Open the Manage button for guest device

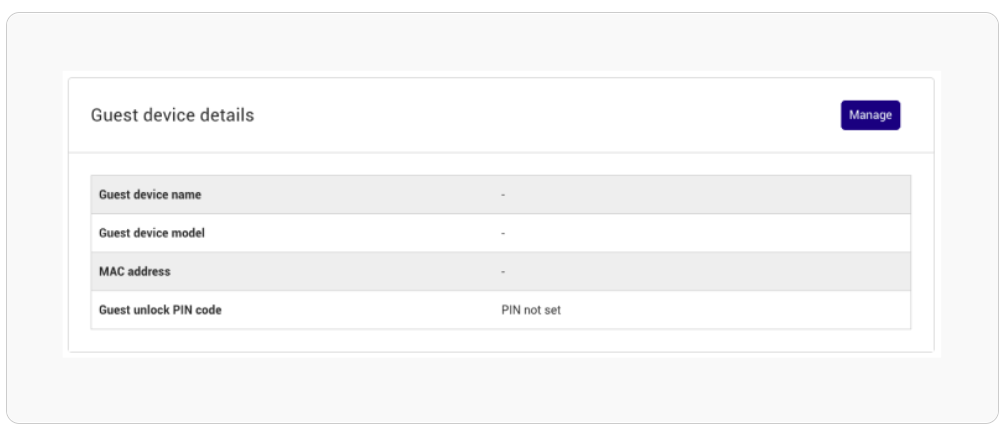[x=870, y=115]
